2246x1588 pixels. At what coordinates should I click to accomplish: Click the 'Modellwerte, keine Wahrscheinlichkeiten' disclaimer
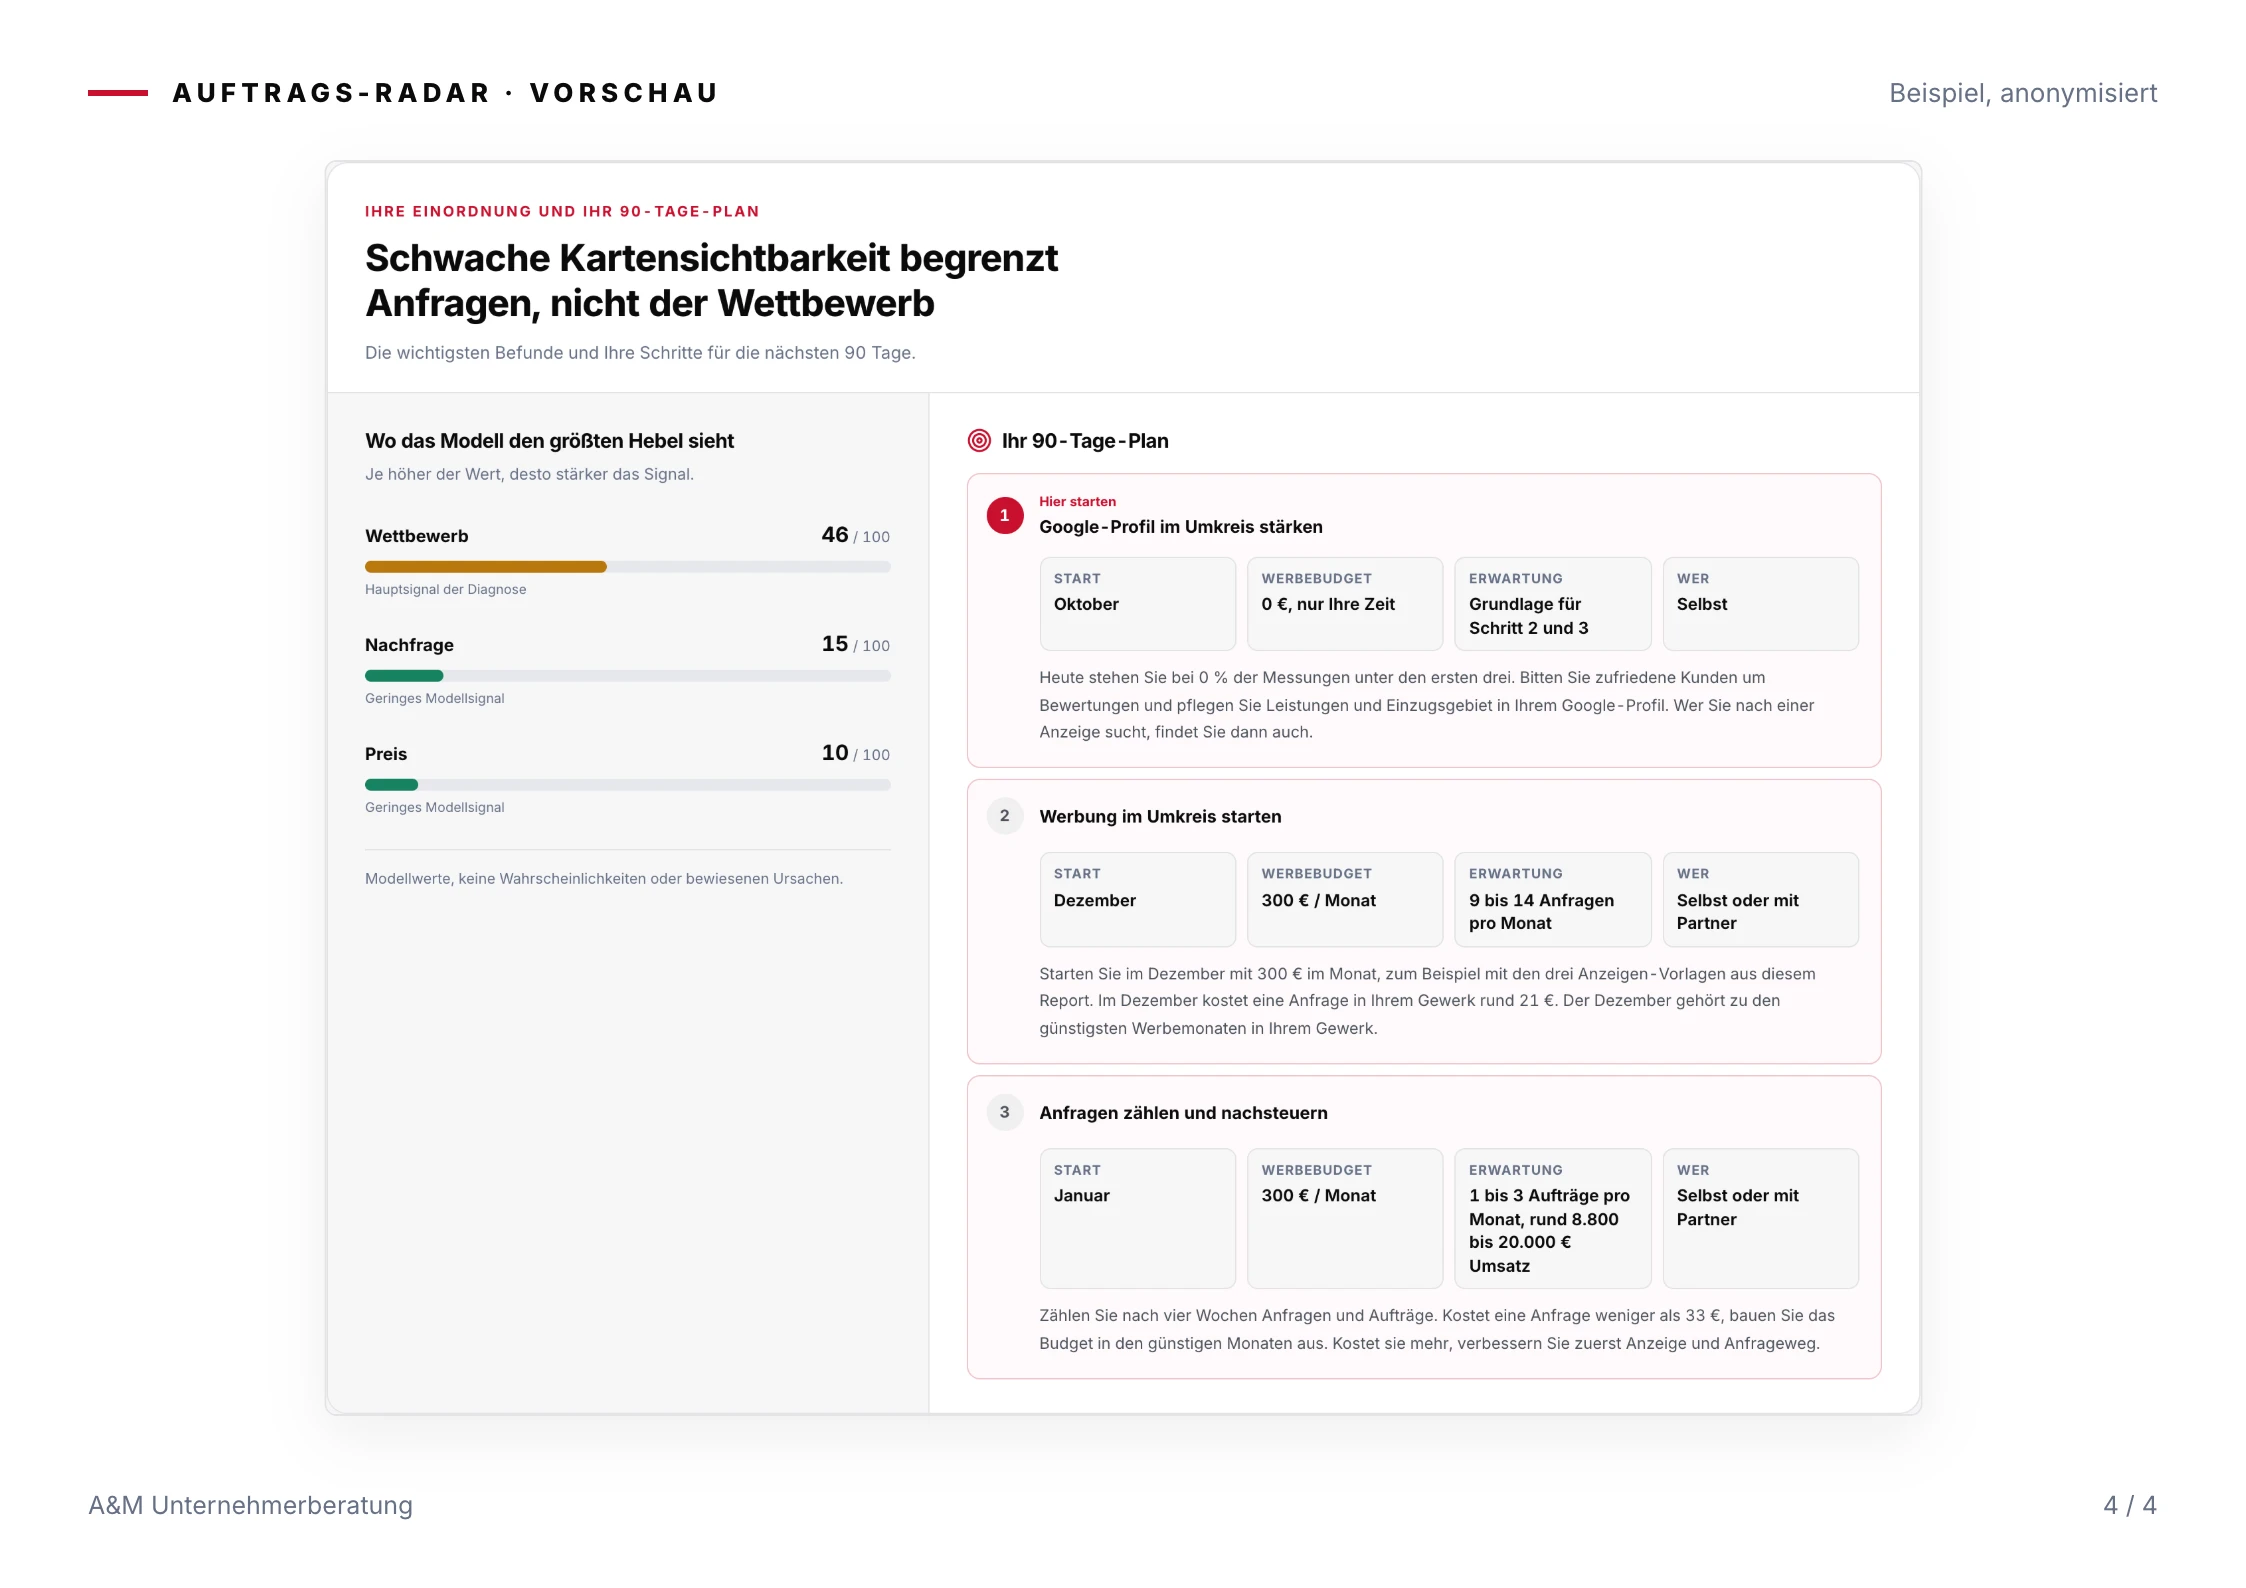click(x=604, y=878)
